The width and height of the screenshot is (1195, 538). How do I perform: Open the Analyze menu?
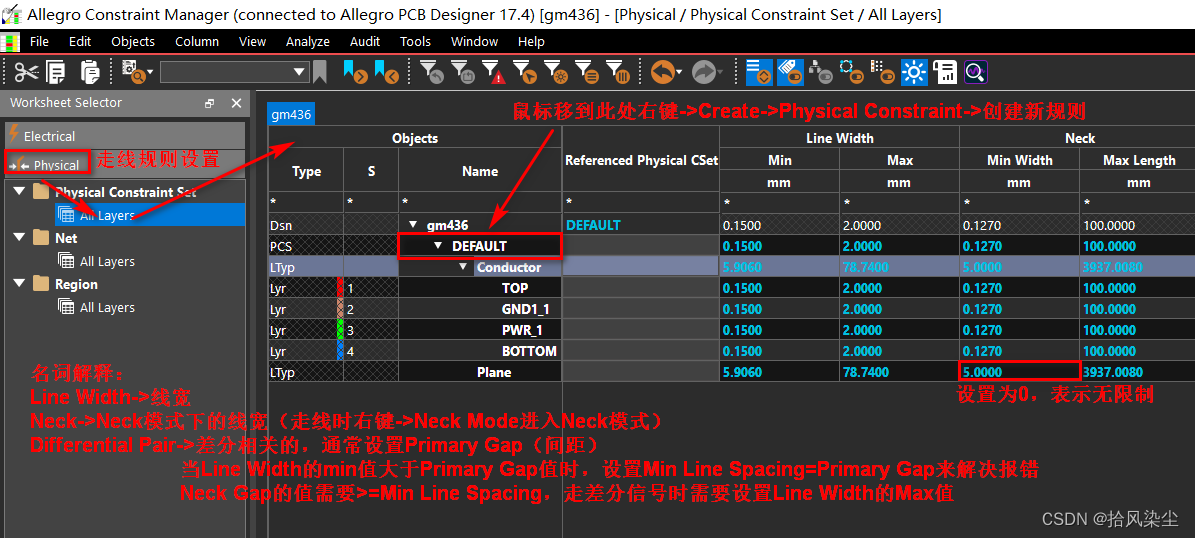coord(308,42)
